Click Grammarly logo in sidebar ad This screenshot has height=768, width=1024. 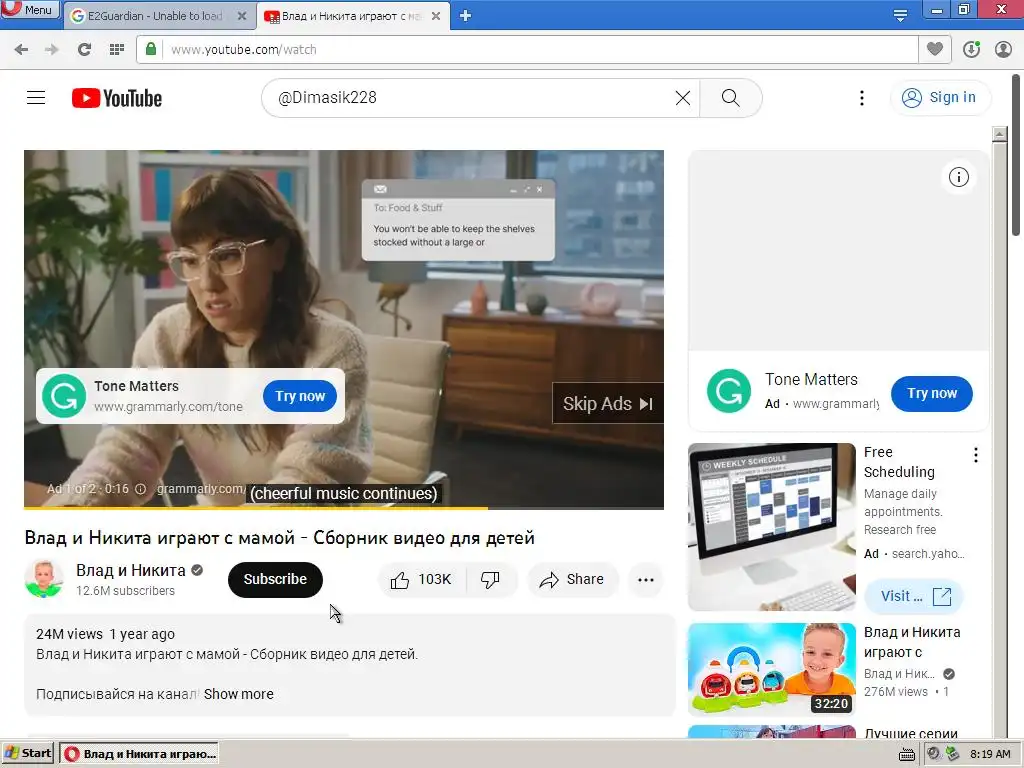[729, 391]
